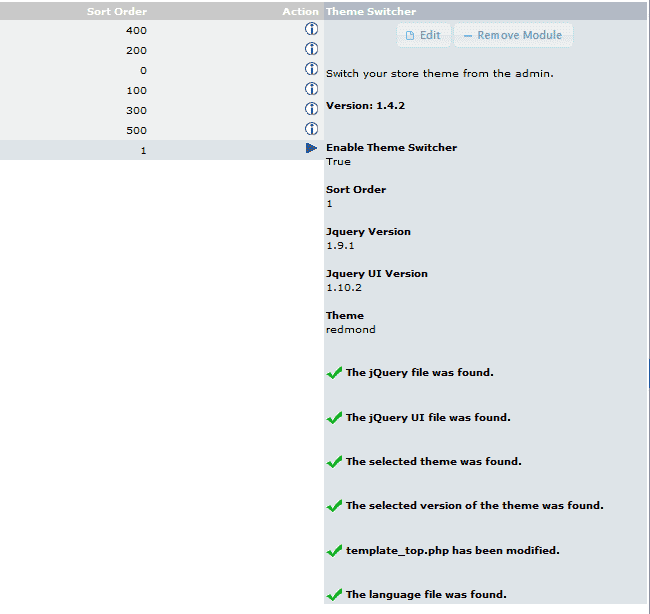The width and height of the screenshot is (650, 614).
Task: Click checkmark beside selected version of theme found
Action: pyautogui.click(x=334, y=506)
